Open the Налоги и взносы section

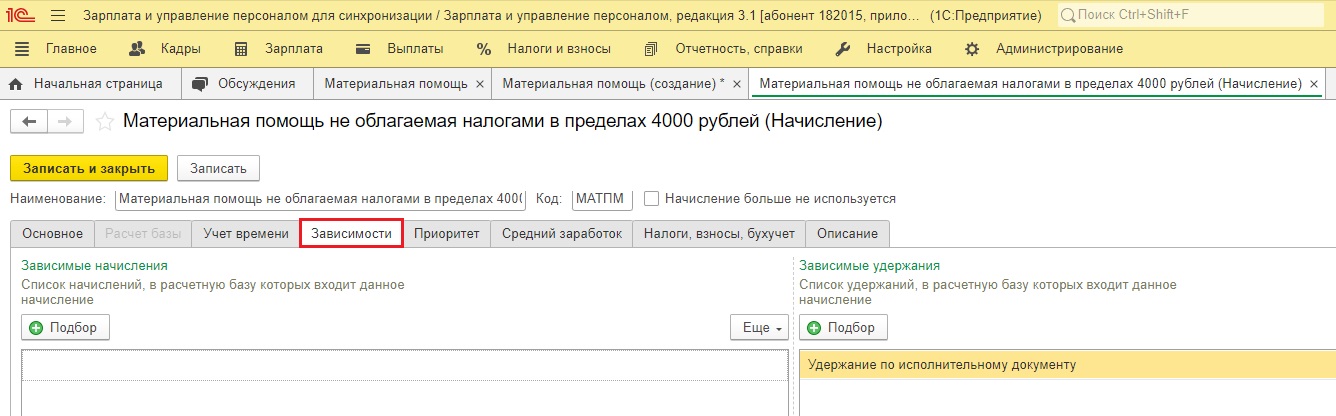pos(543,49)
